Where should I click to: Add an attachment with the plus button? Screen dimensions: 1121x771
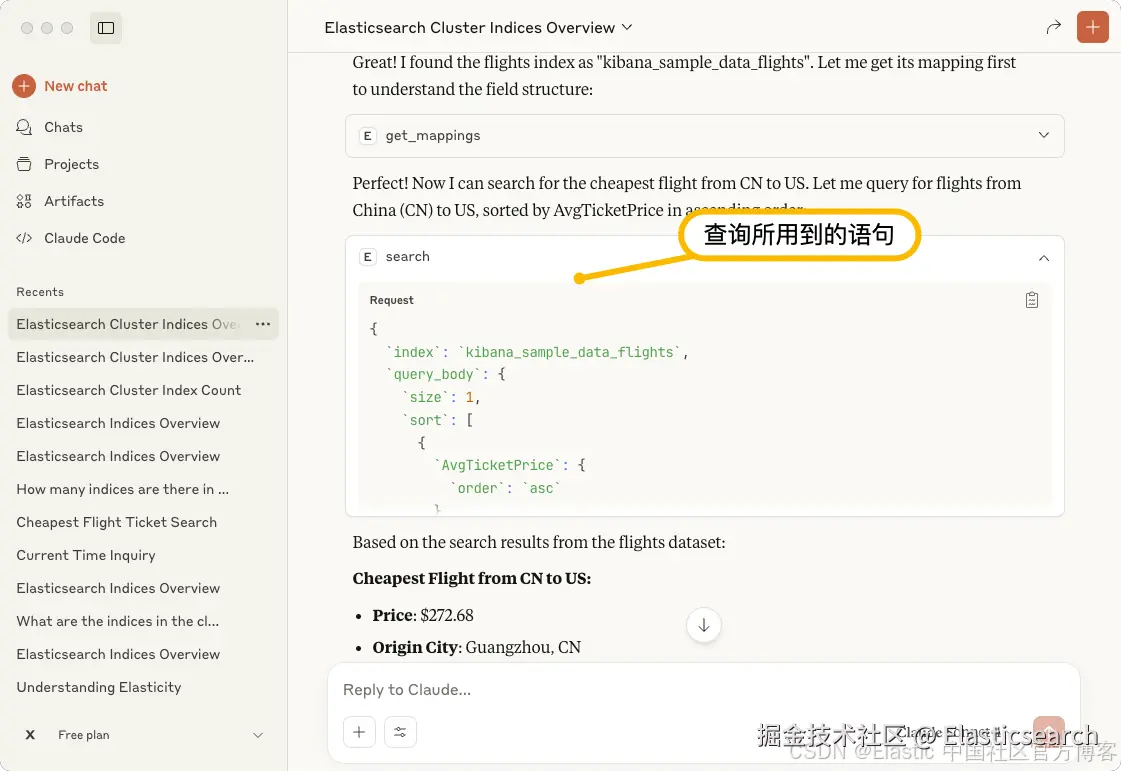[359, 732]
